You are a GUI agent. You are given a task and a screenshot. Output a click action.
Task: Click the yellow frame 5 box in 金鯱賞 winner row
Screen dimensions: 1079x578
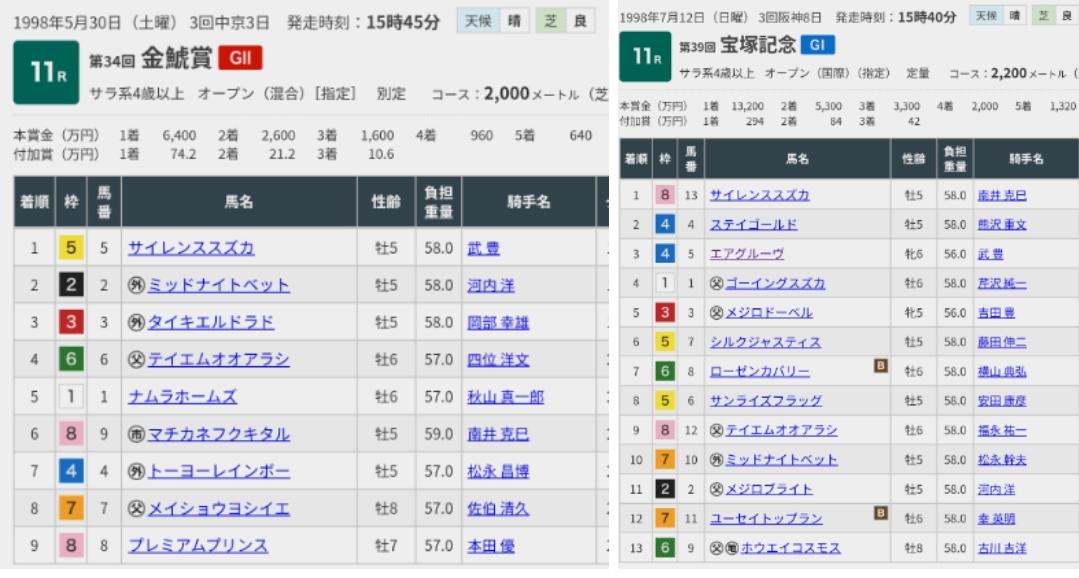(x=68, y=249)
